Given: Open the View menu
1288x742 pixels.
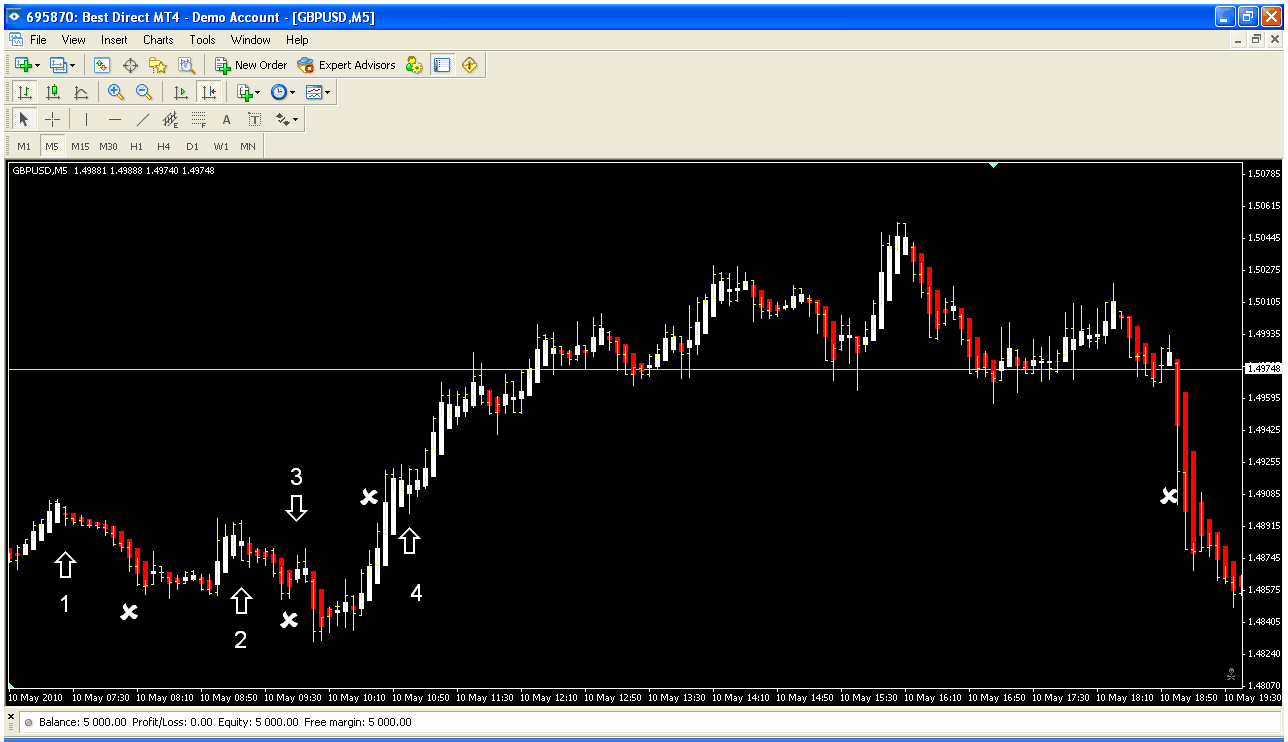Looking at the screenshot, I should pyautogui.click(x=74, y=40).
